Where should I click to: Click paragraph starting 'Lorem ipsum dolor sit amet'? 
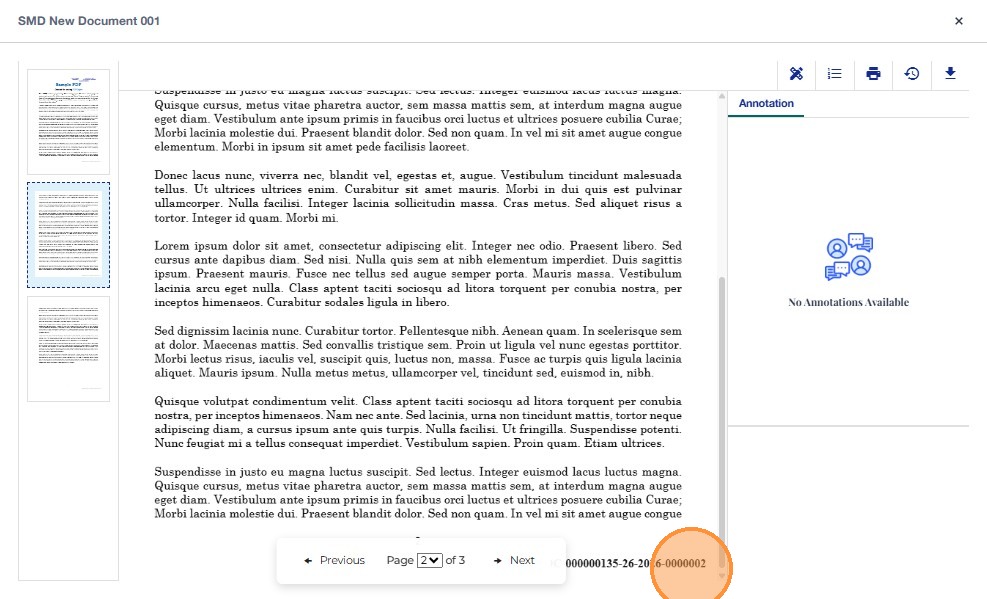pos(418,274)
